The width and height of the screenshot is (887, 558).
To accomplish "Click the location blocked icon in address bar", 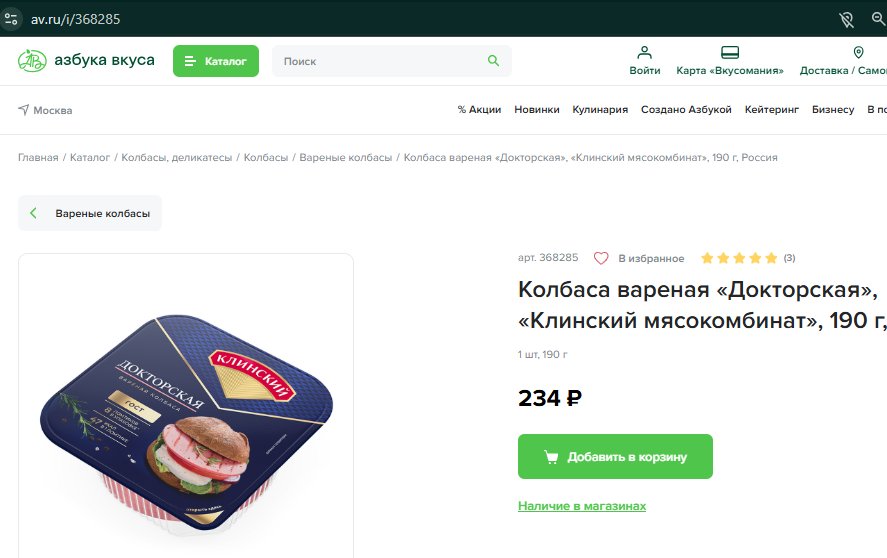I will pyautogui.click(x=846, y=20).
